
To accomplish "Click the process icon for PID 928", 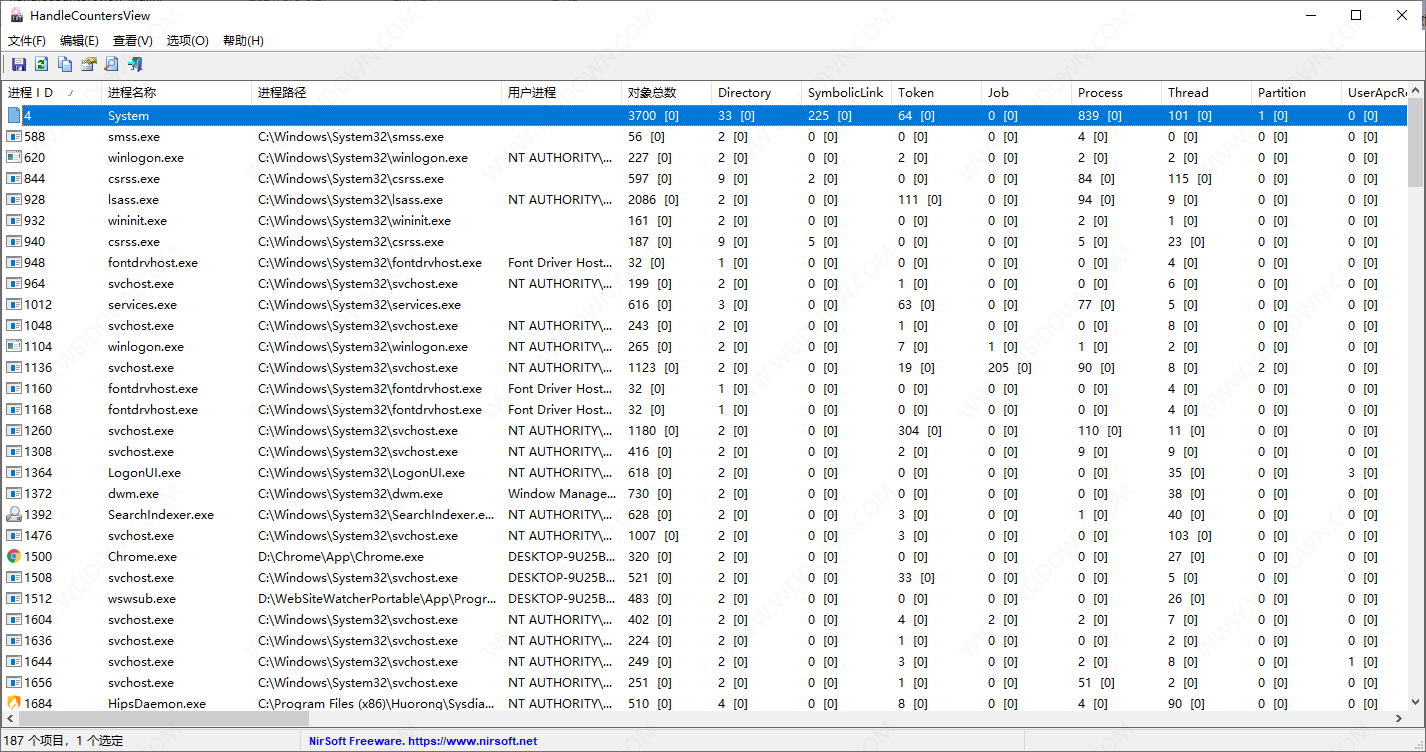I will (x=14, y=200).
